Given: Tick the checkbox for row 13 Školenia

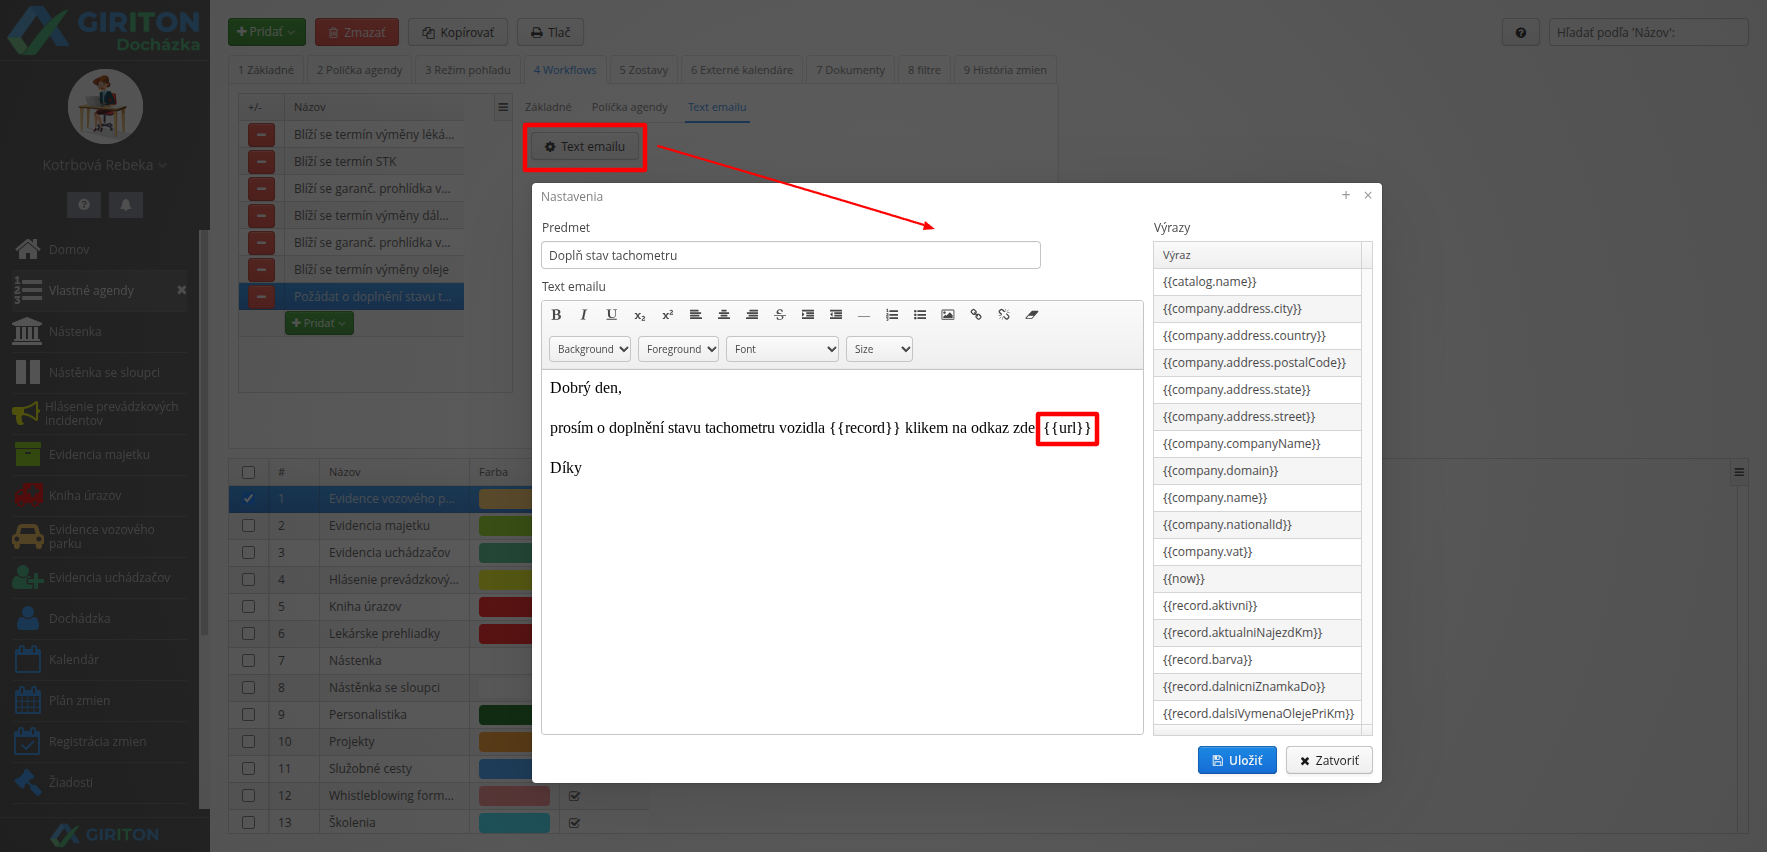Looking at the screenshot, I should (x=248, y=822).
